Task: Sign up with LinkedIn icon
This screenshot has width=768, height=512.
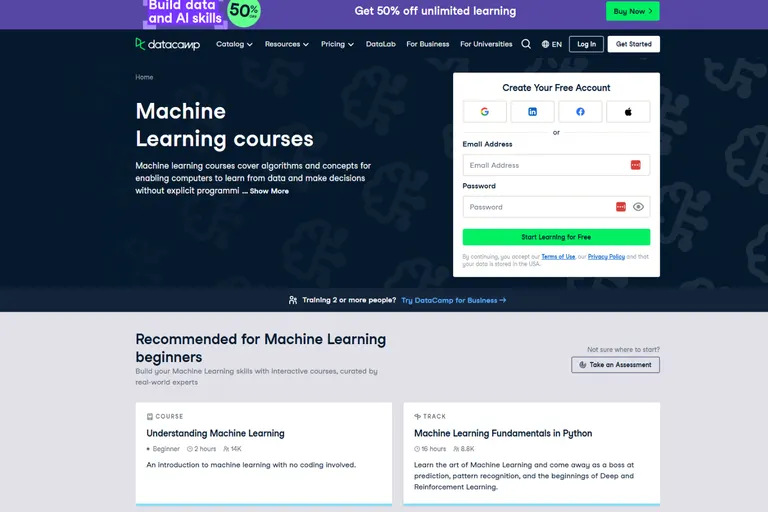Action: coord(532,112)
